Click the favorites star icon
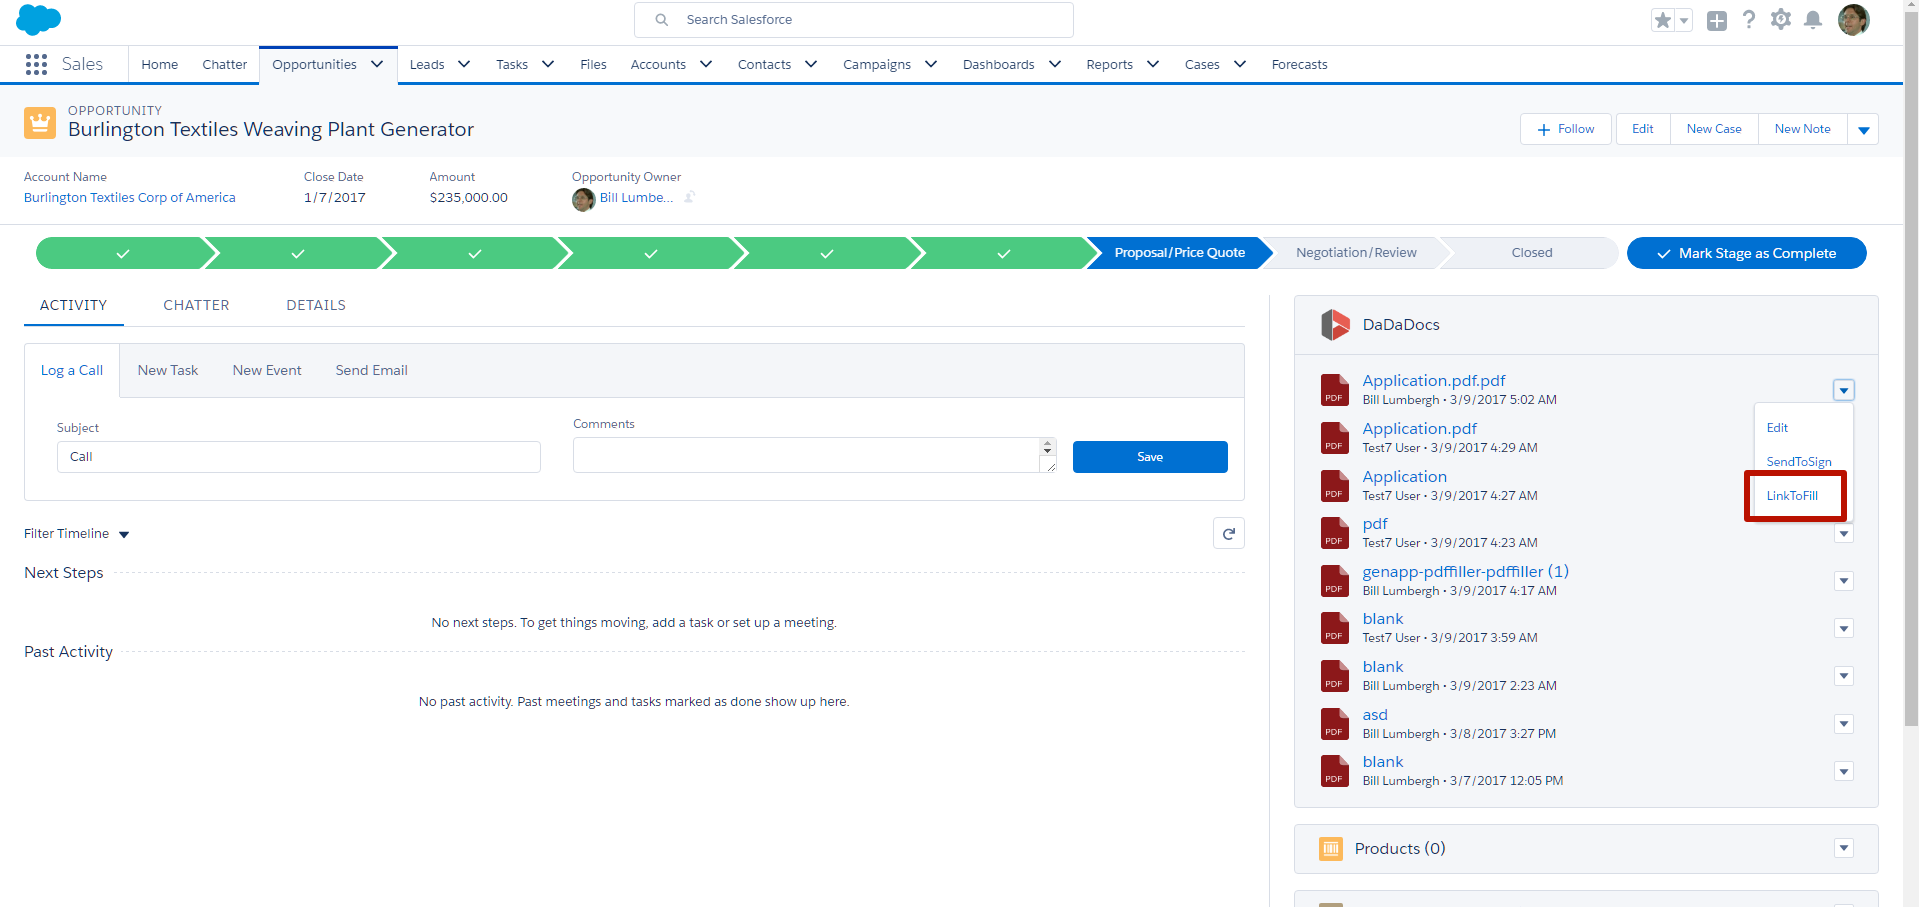Image resolution: width=1919 pixels, height=907 pixels. (x=1663, y=20)
